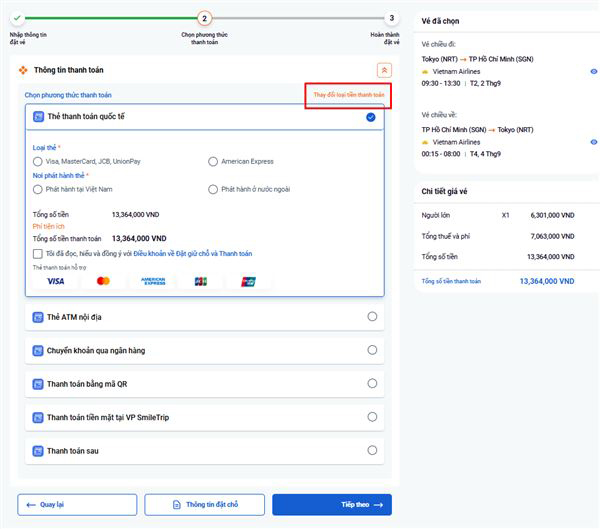View outbound flight details eye icon
The image size is (600, 529).
point(593,72)
